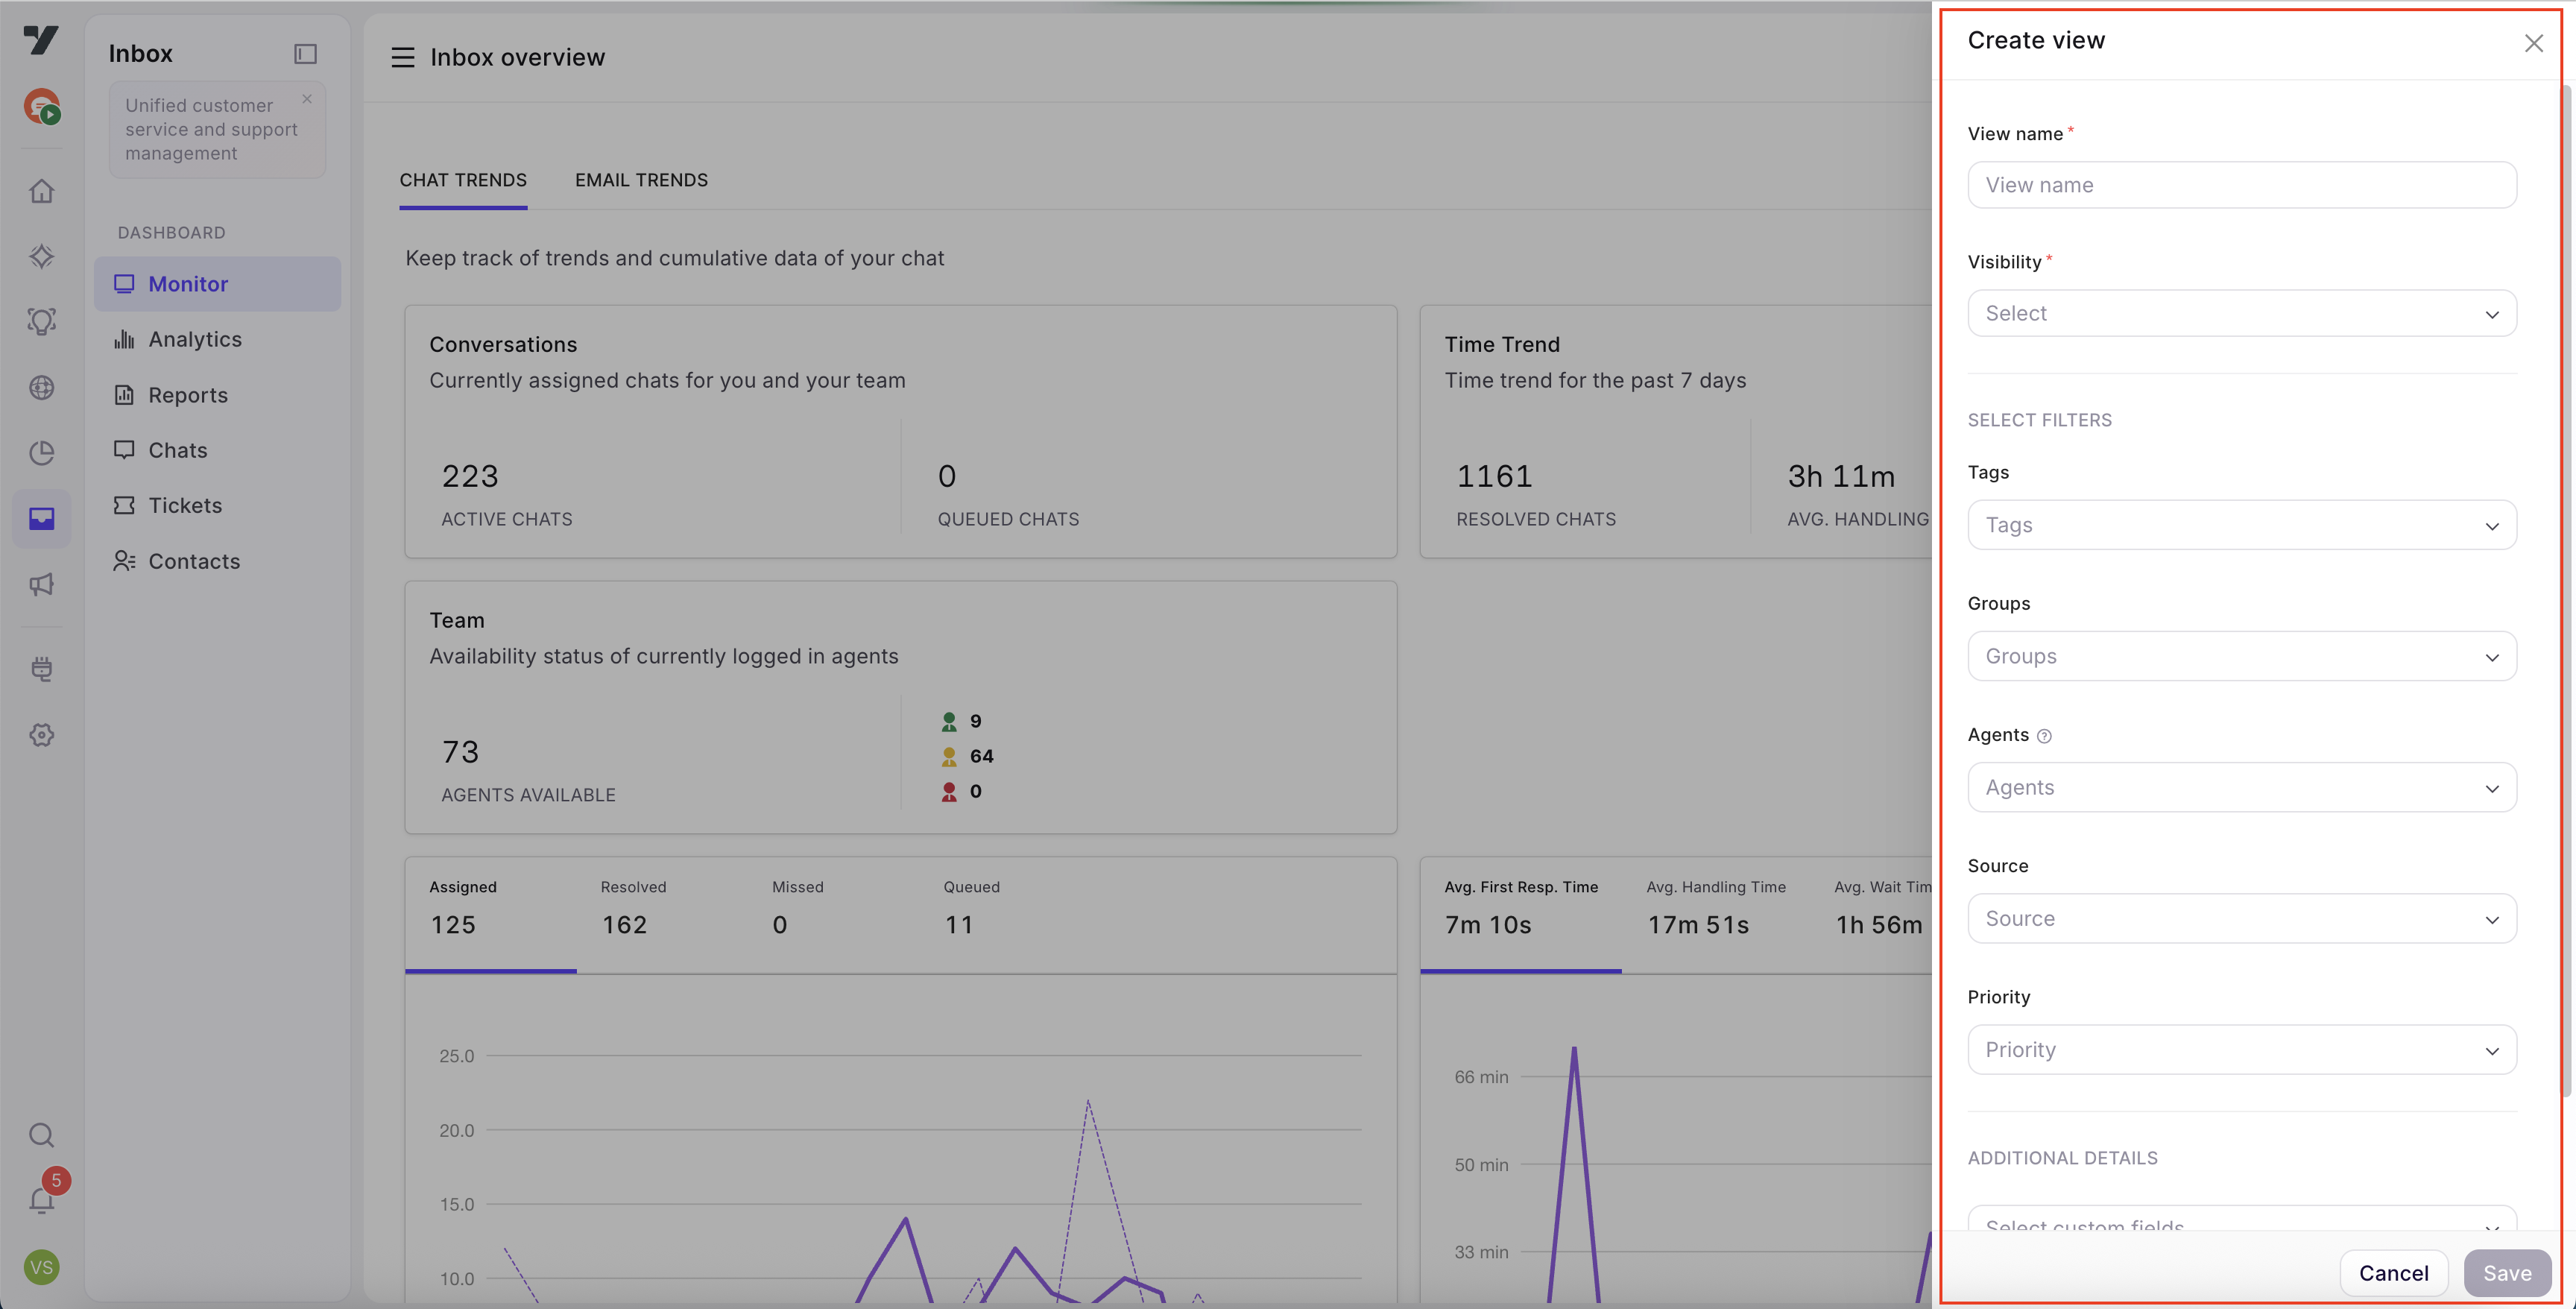
Task: Click the yellow away agents icon
Action: pos(949,756)
